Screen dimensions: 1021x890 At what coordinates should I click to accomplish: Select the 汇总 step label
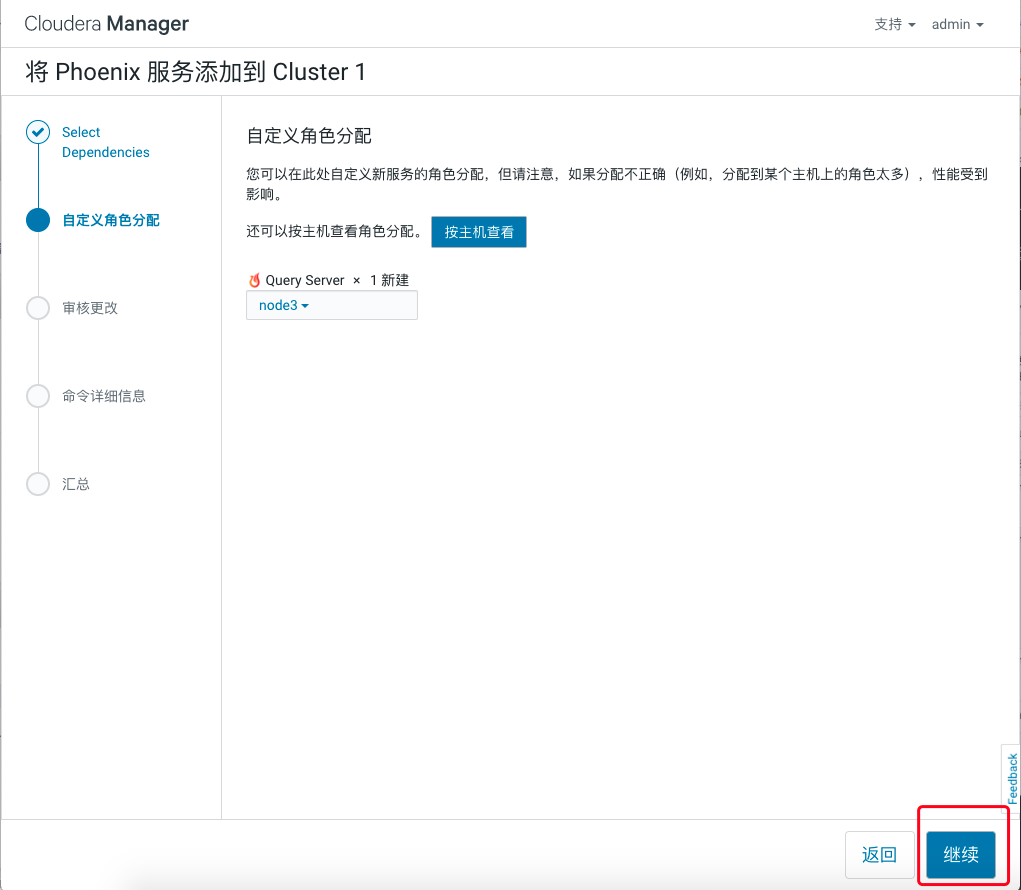point(76,484)
